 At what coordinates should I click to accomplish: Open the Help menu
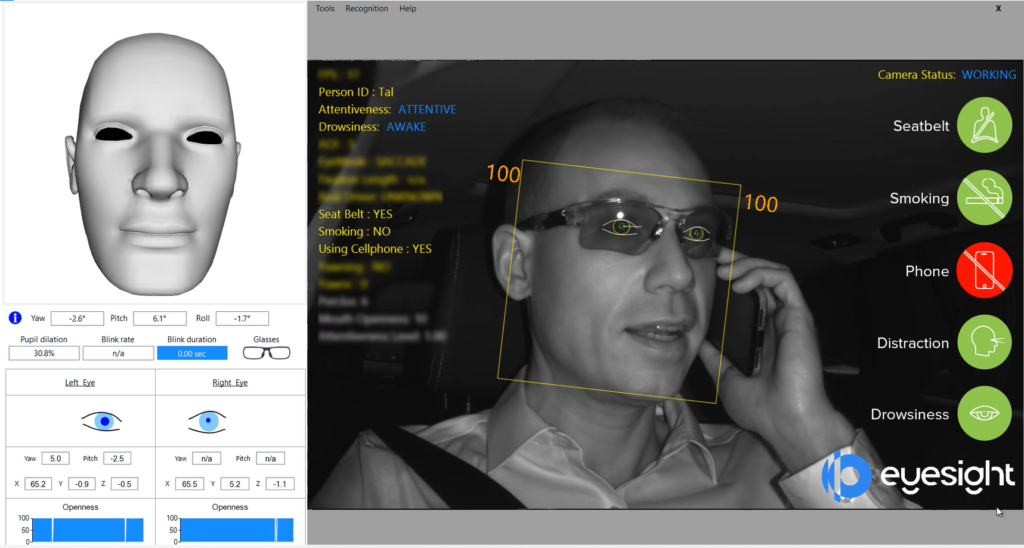point(408,9)
